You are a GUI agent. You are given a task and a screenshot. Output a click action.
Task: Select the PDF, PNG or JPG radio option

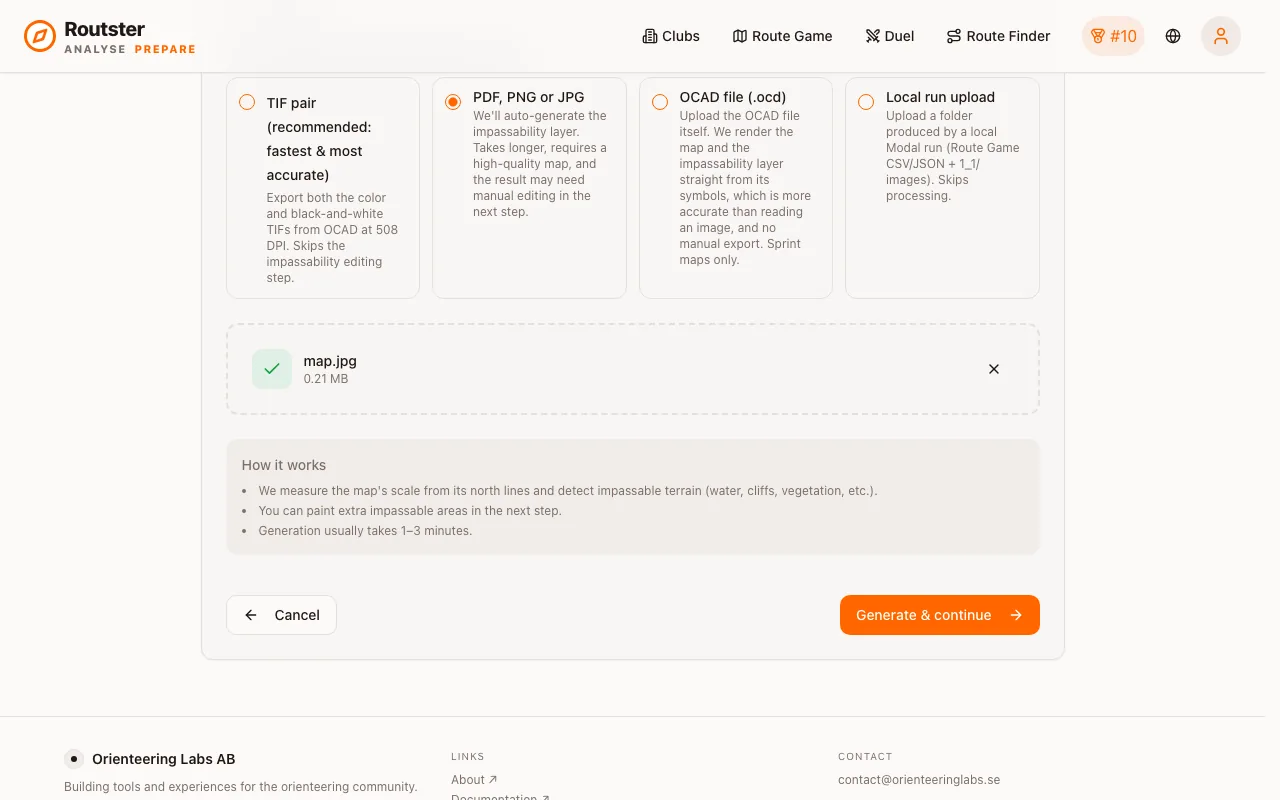click(x=453, y=102)
